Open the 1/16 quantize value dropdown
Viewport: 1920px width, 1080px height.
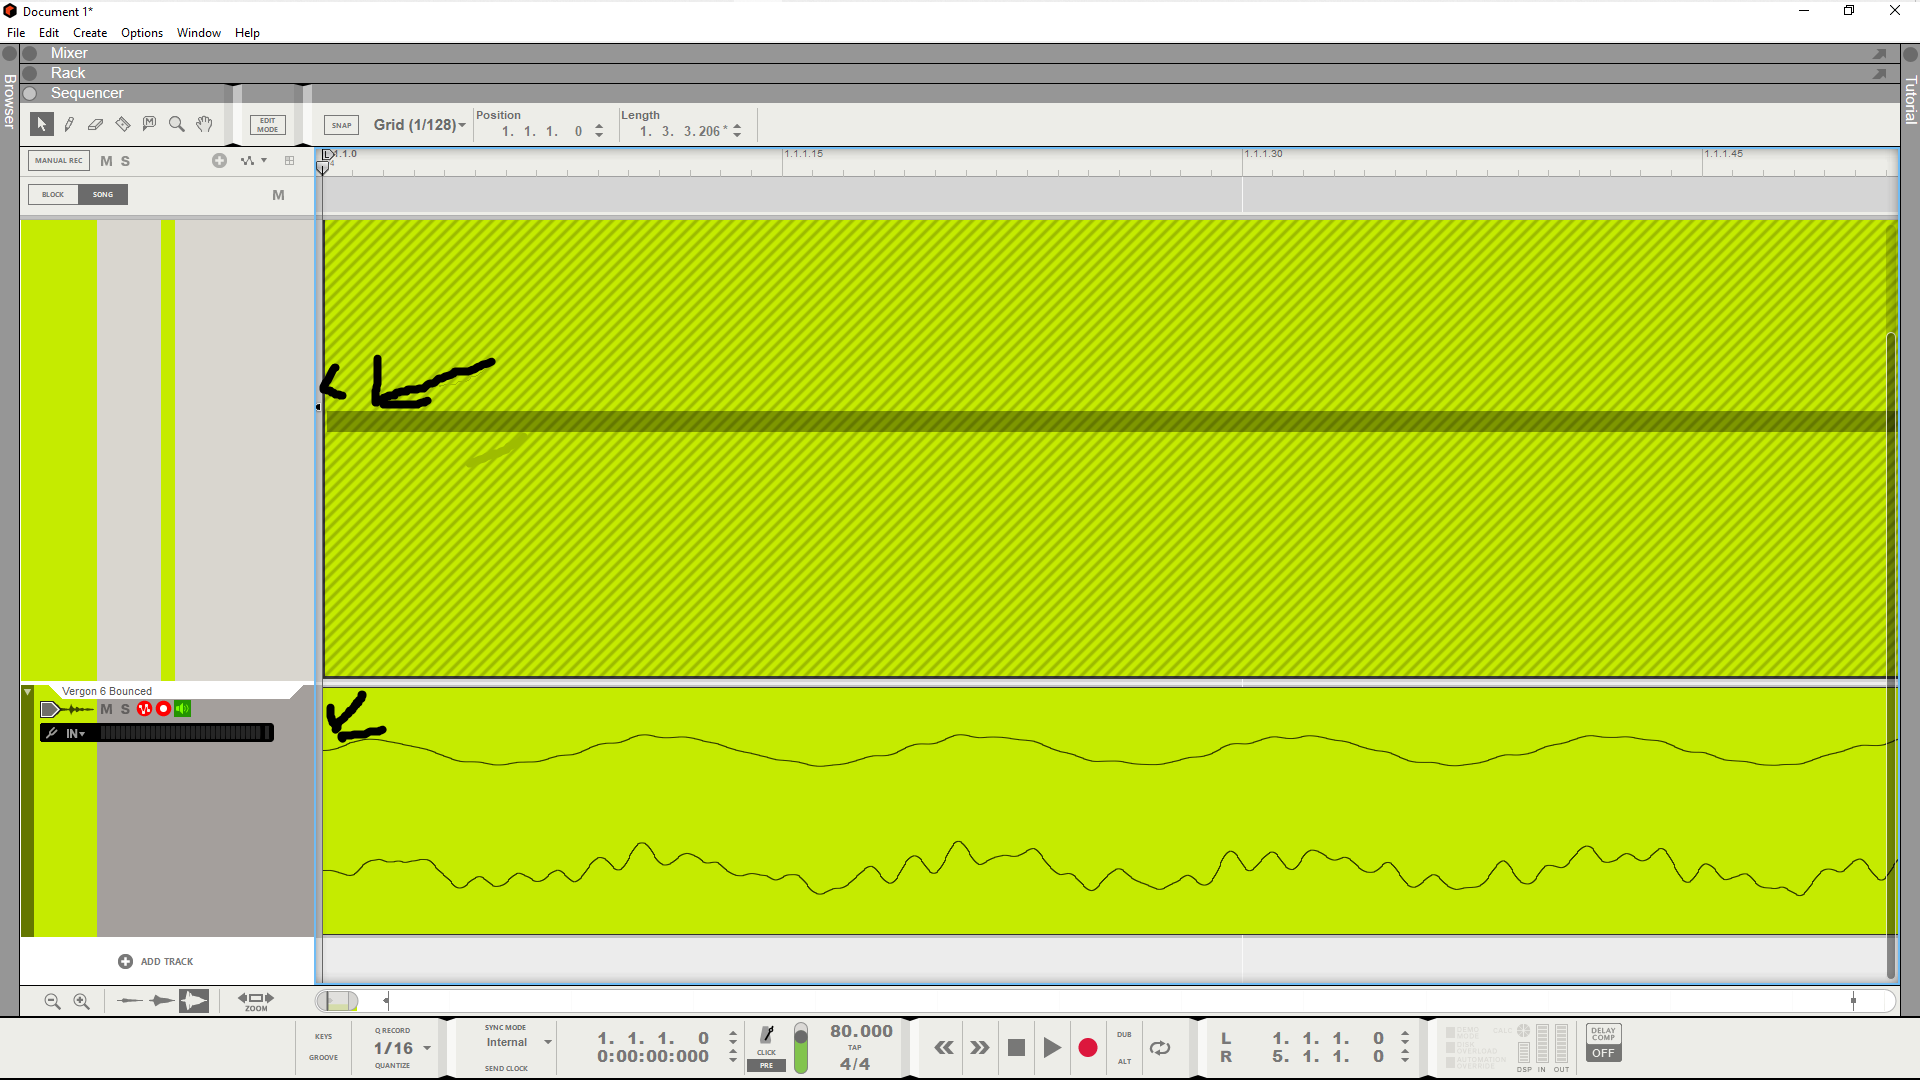(x=402, y=1048)
